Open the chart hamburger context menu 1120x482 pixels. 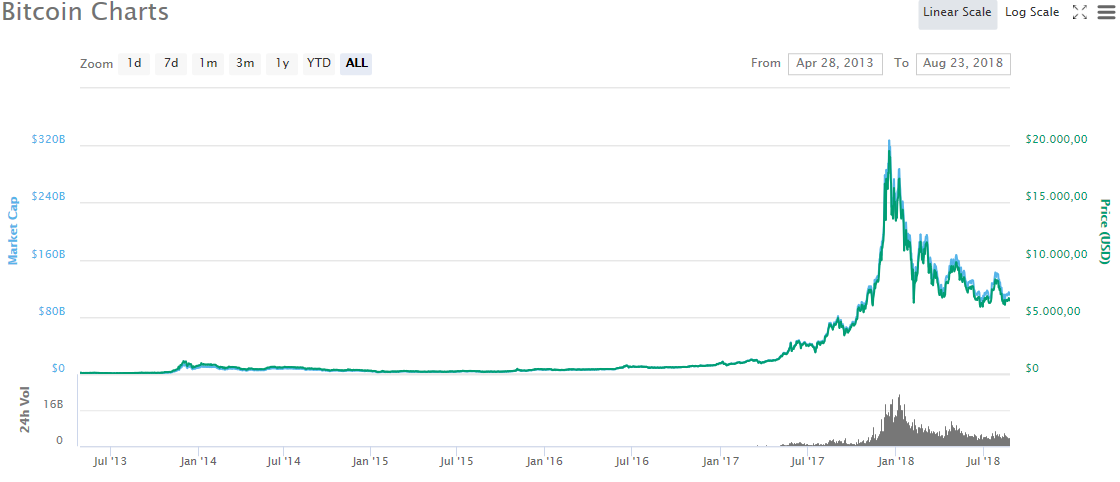coord(1104,13)
